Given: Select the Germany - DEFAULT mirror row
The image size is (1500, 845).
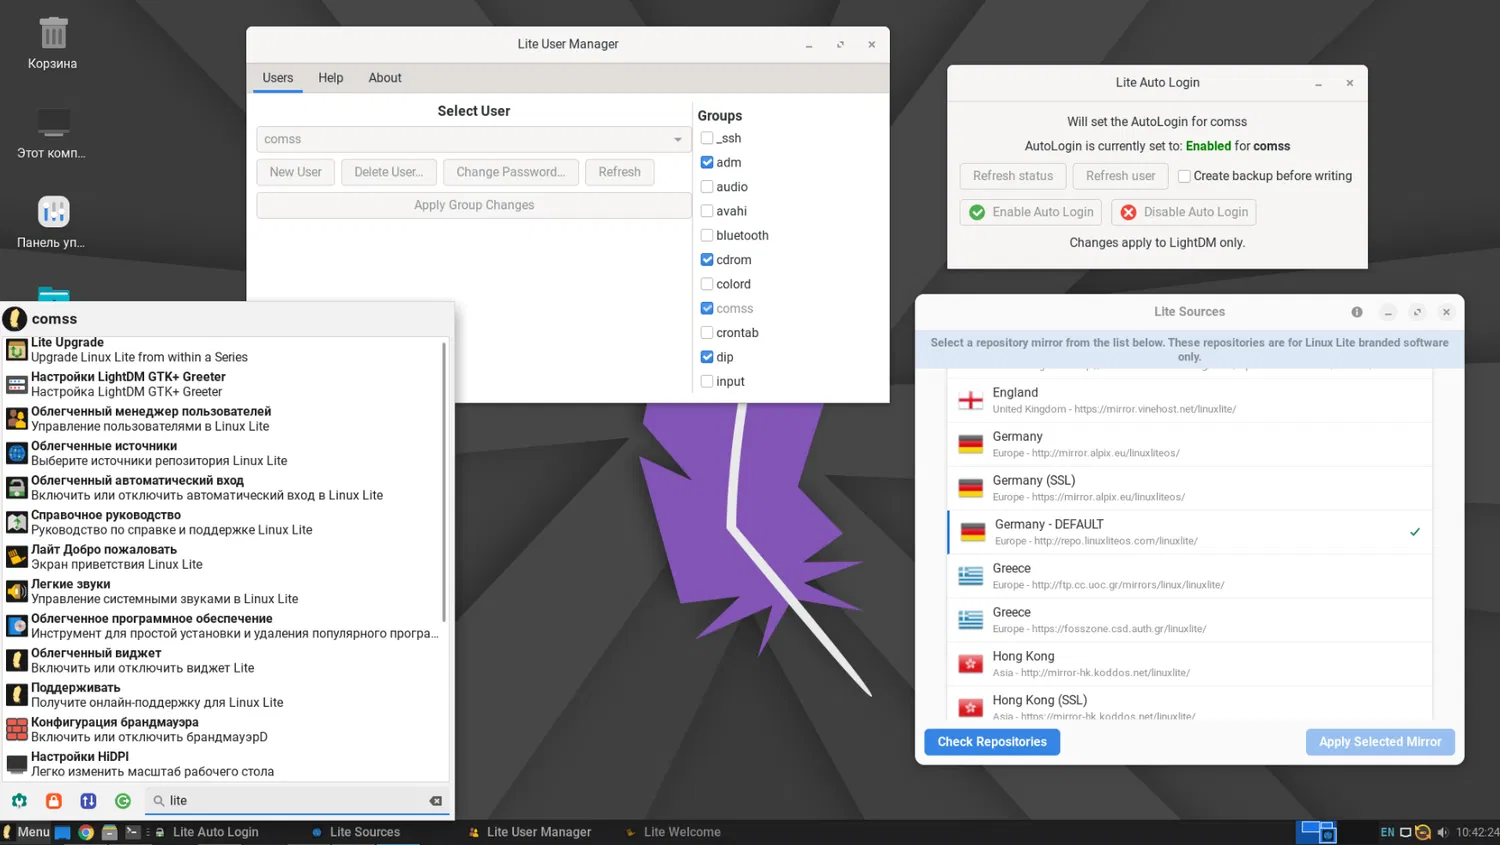Looking at the screenshot, I should tap(1190, 532).
